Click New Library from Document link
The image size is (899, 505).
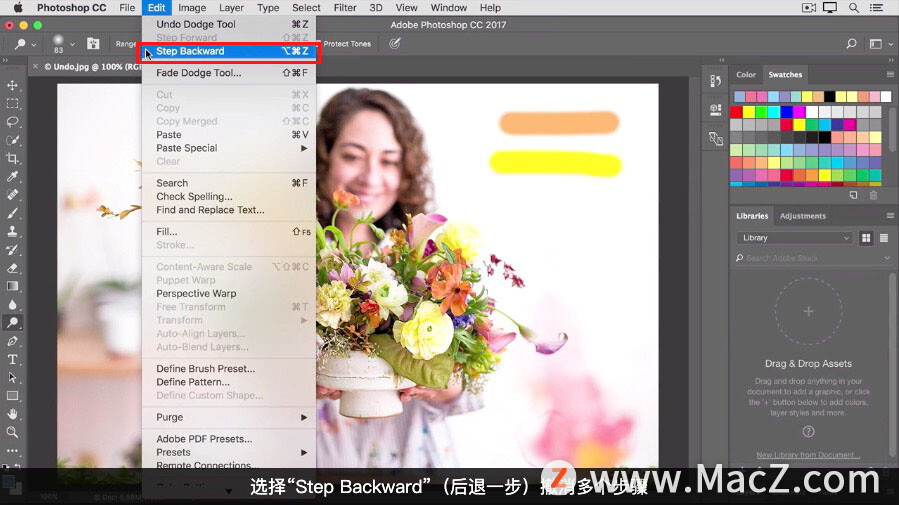(808, 455)
